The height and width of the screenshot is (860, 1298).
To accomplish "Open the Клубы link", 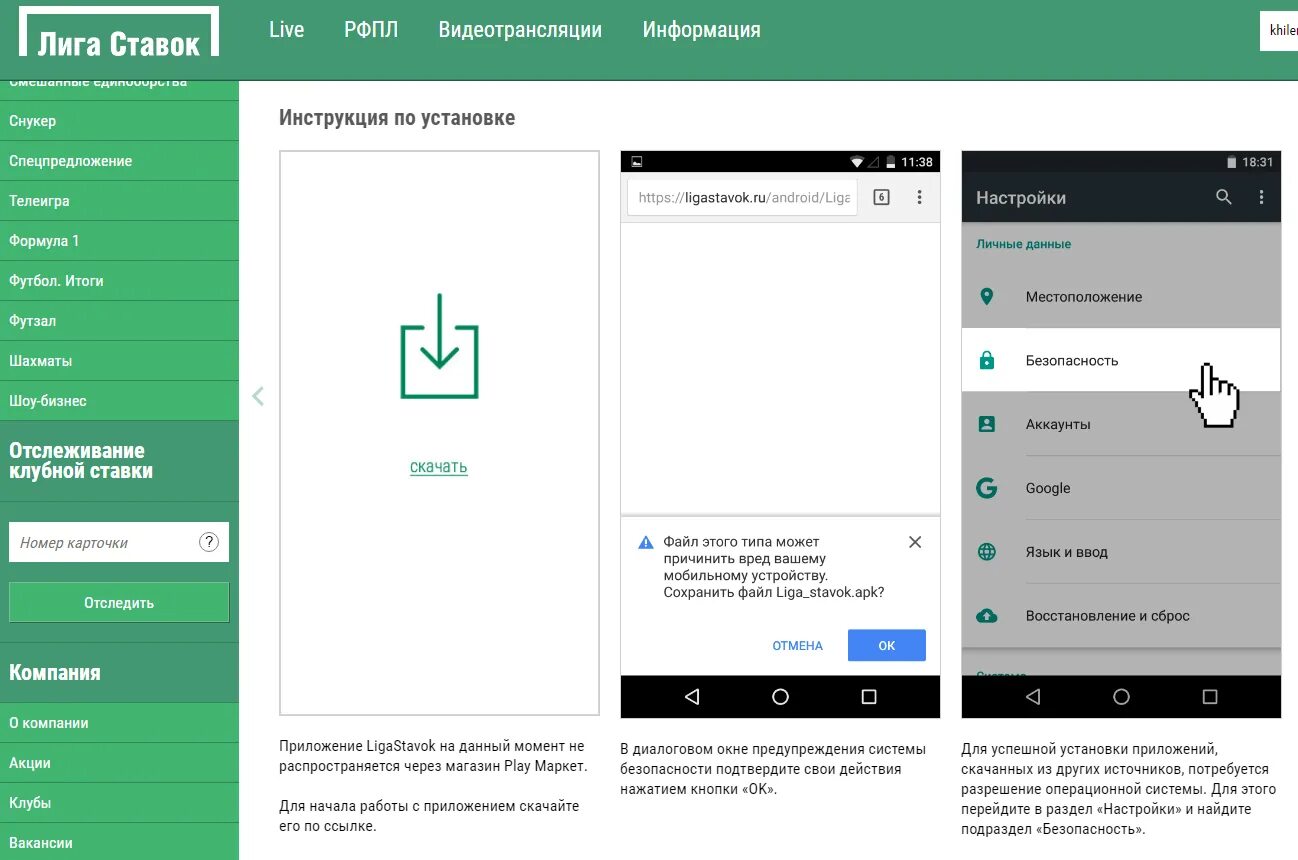I will pos(119,803).
